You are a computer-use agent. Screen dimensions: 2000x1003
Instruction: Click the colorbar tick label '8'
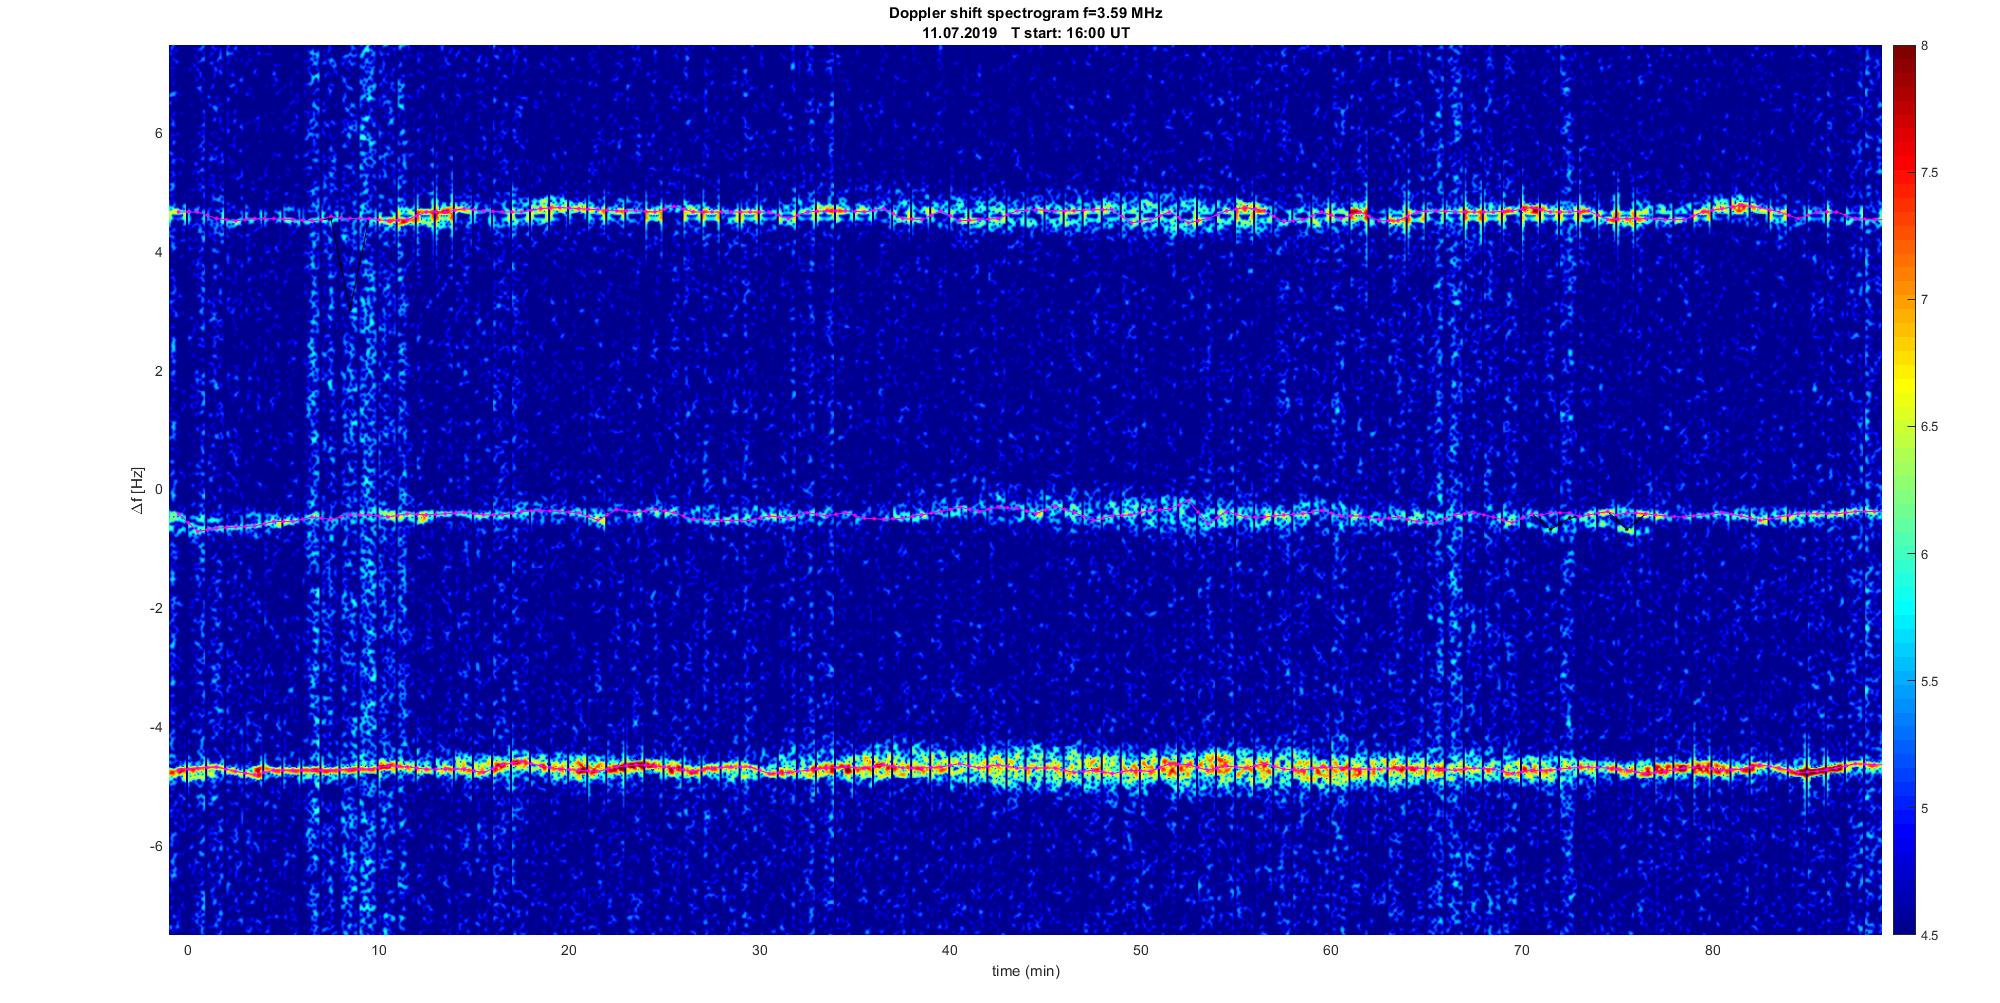1925,46
